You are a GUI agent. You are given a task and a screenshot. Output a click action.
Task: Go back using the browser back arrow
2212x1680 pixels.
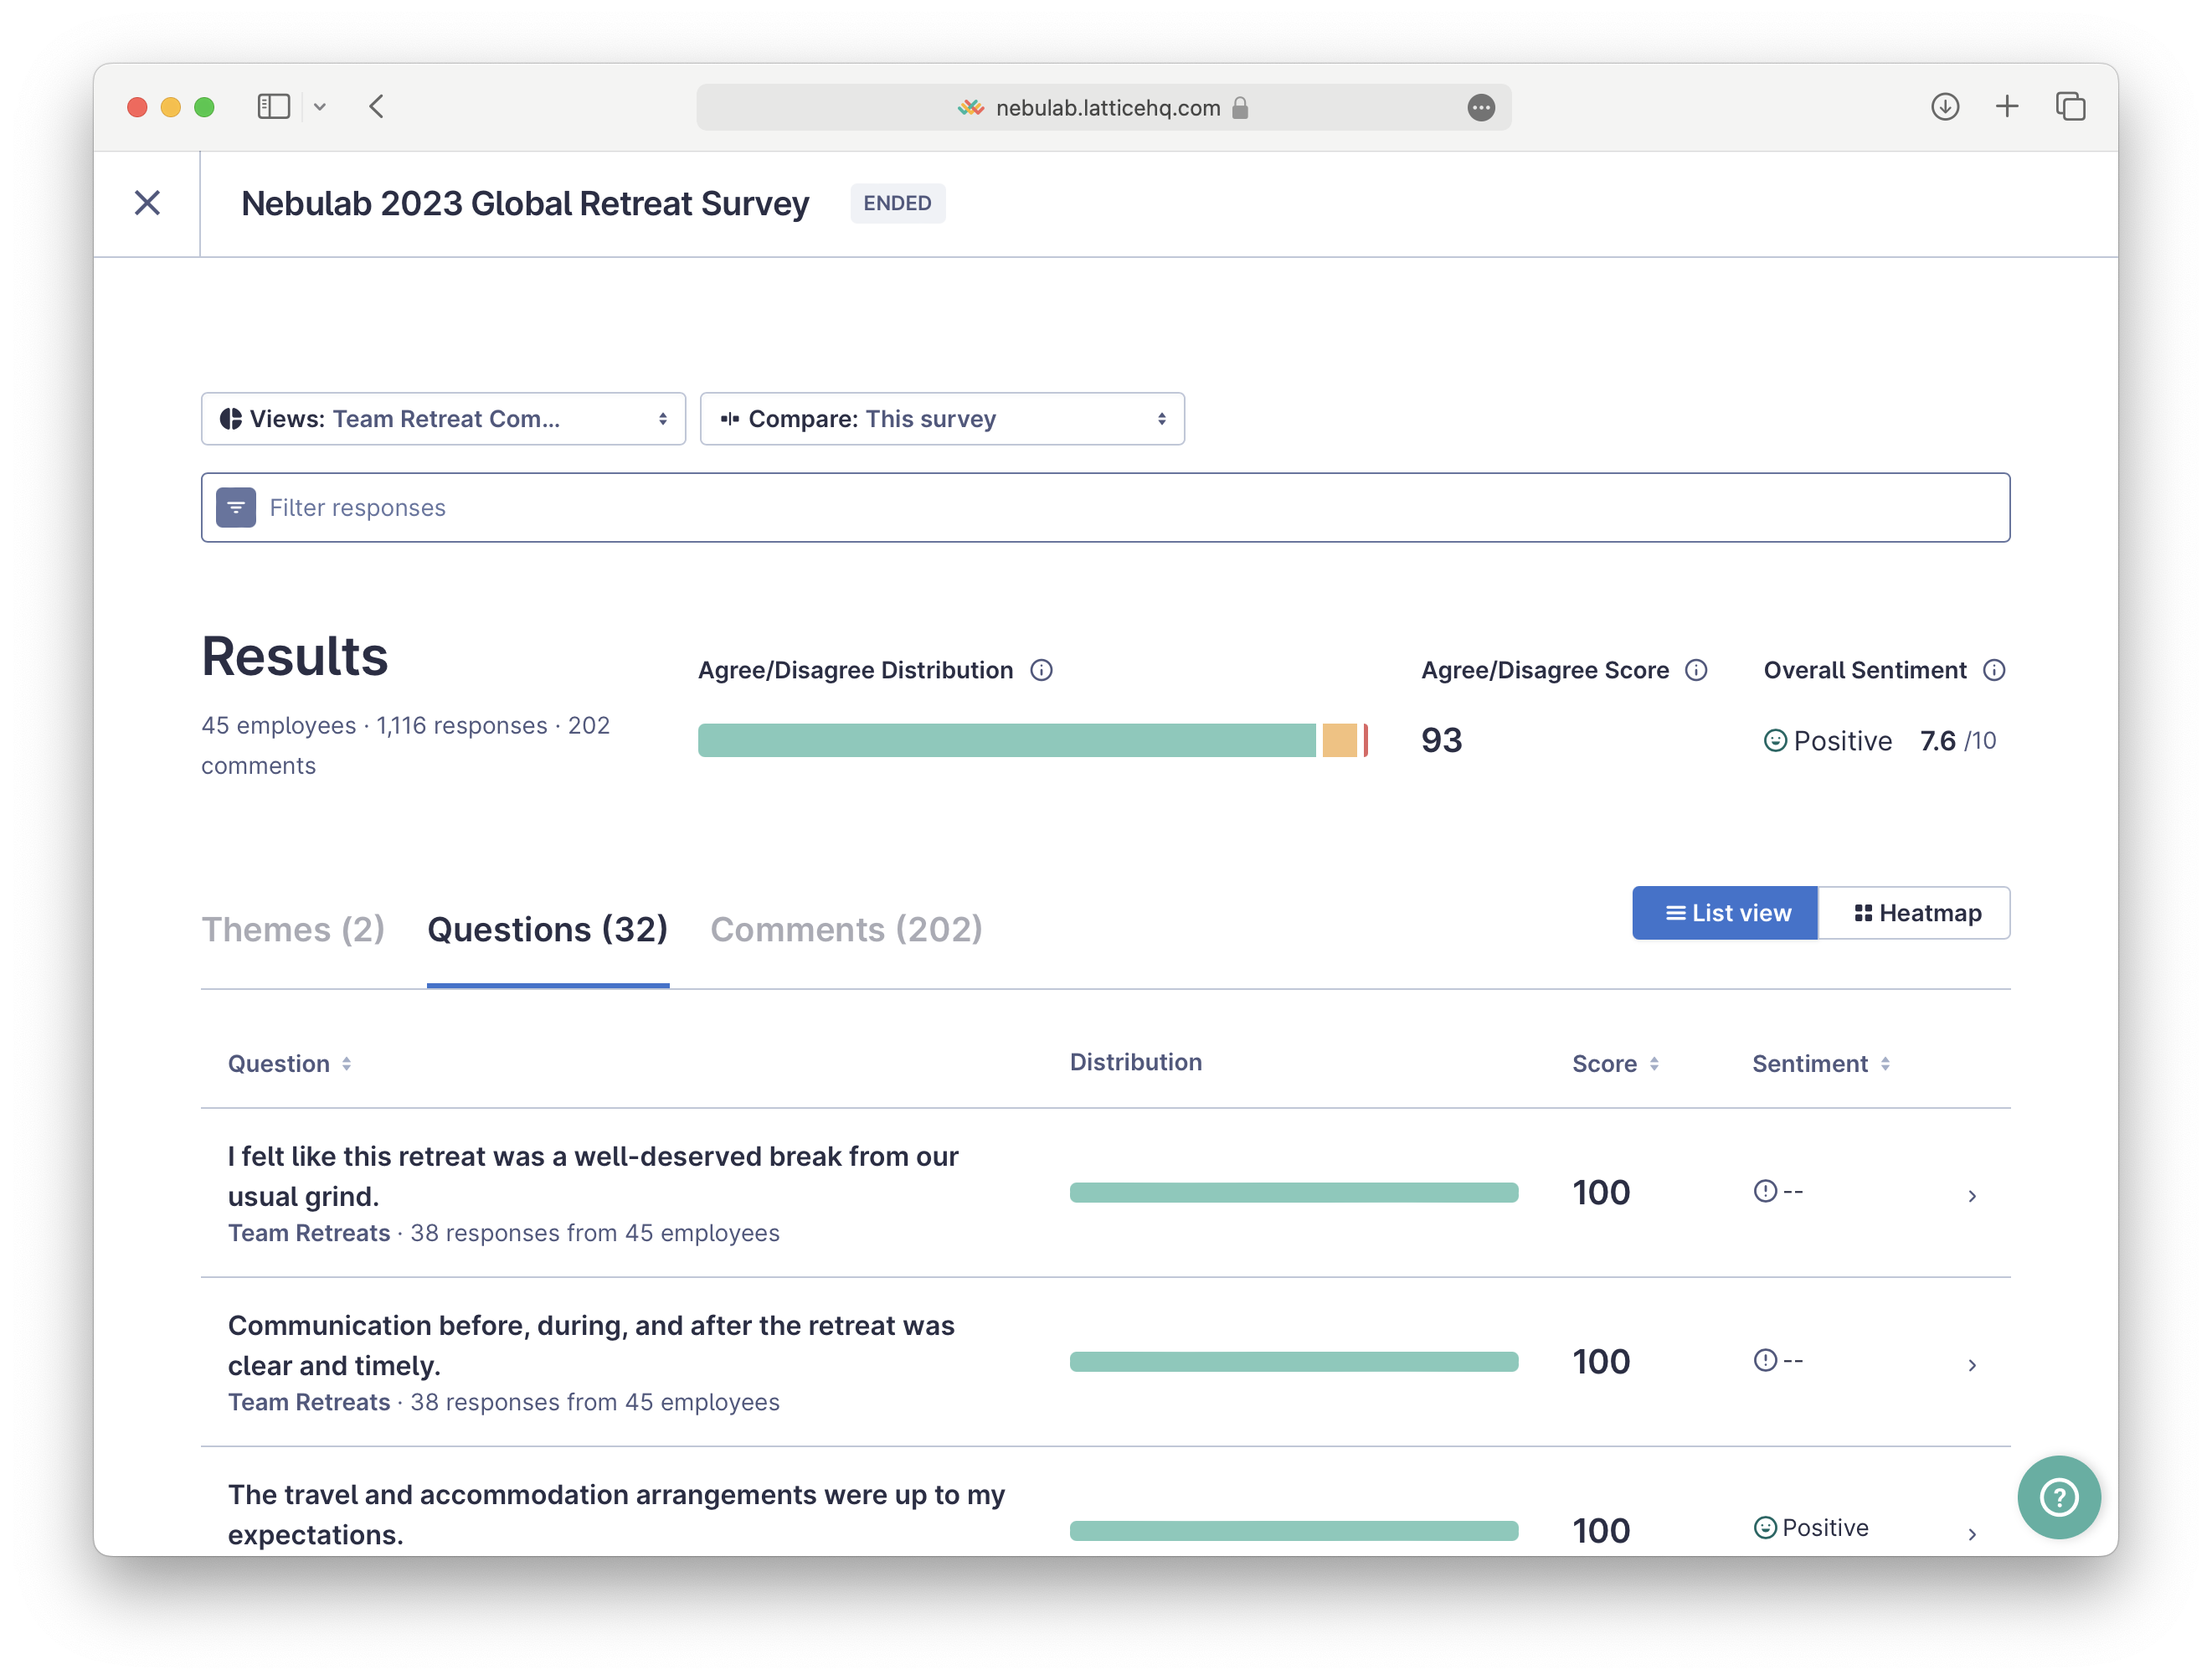click(x=377, y=107)
